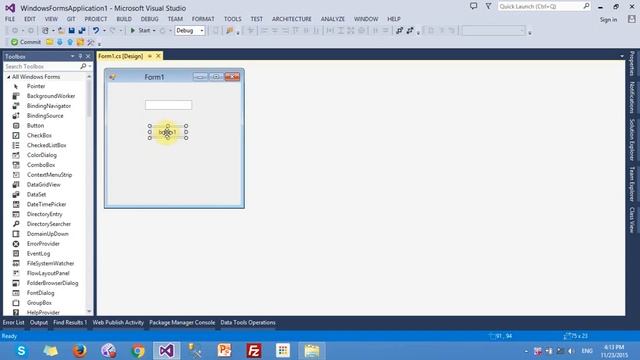Viewport: 640px width, 360px height.
Task: Open the BUILD menu
Action: (124, 19)
